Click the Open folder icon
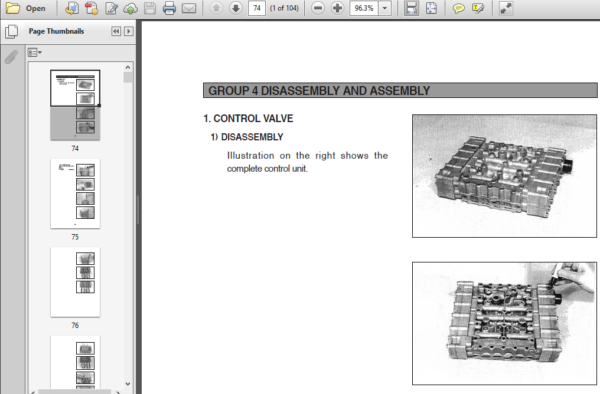Screen dimensions: 600x394 (12, 8)
